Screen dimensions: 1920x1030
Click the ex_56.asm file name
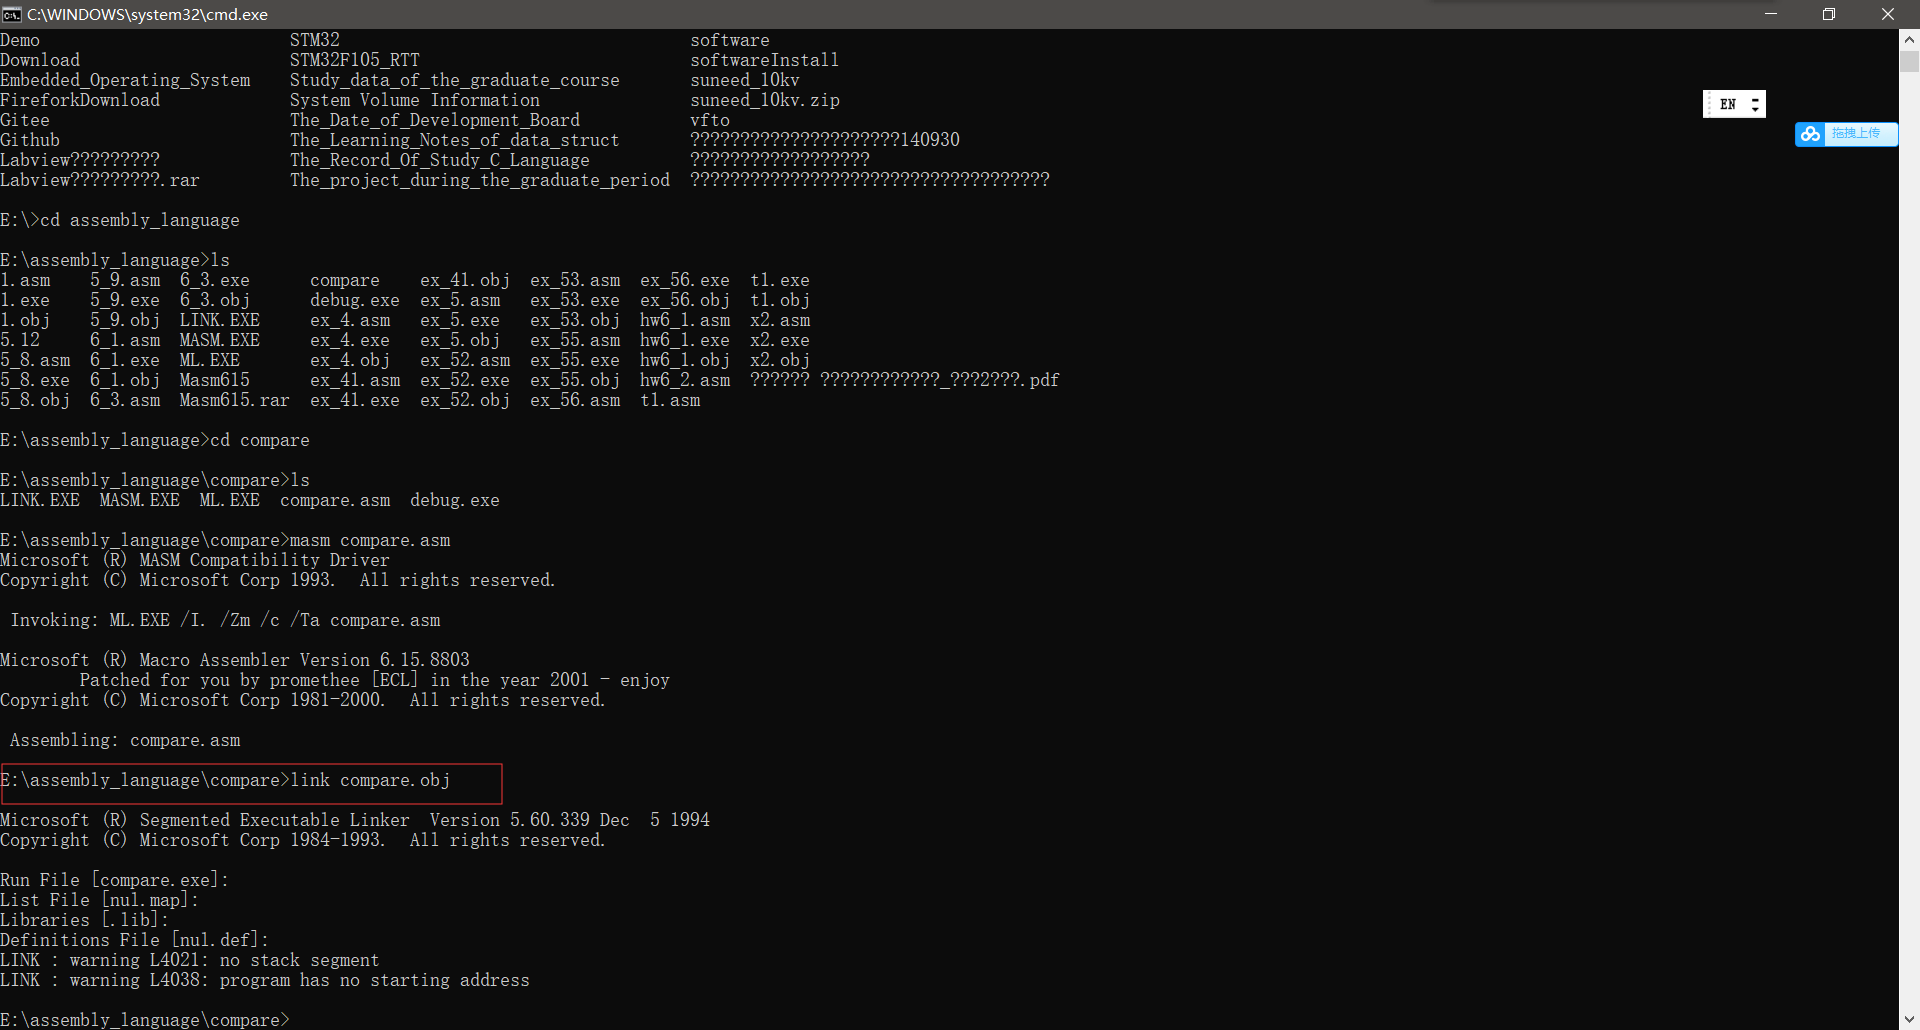pyautogui.click(x=575, y=400)
